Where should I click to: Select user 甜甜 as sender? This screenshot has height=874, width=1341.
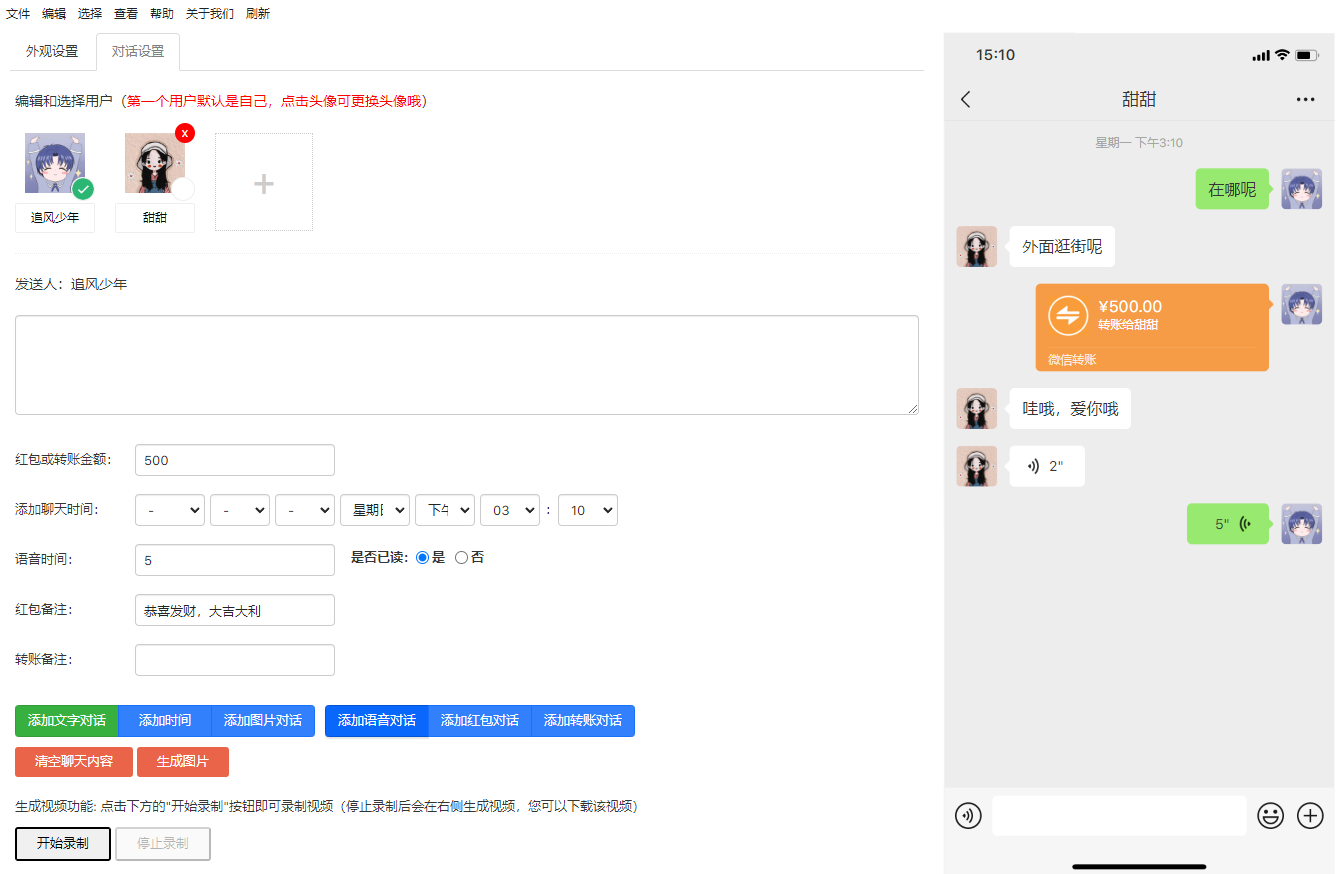pos(155,165)
